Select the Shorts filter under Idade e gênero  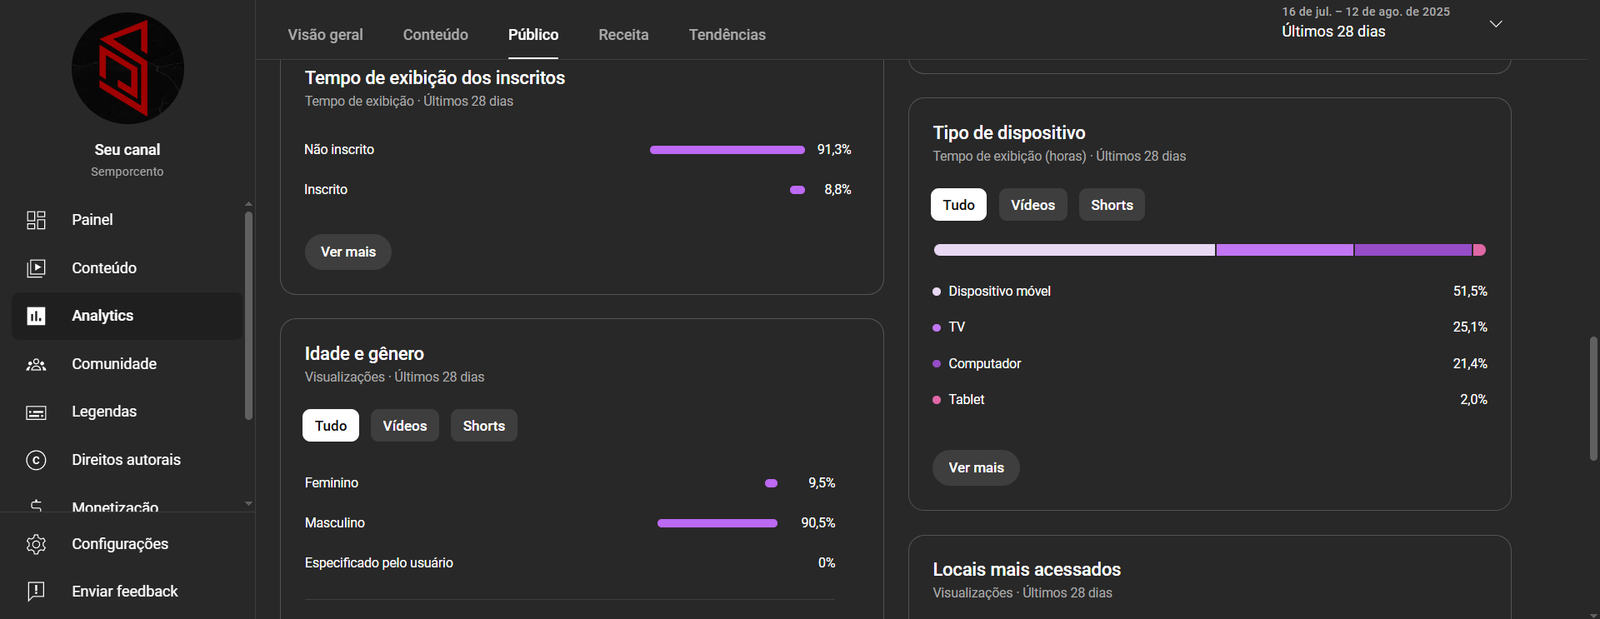click(484, 426)
